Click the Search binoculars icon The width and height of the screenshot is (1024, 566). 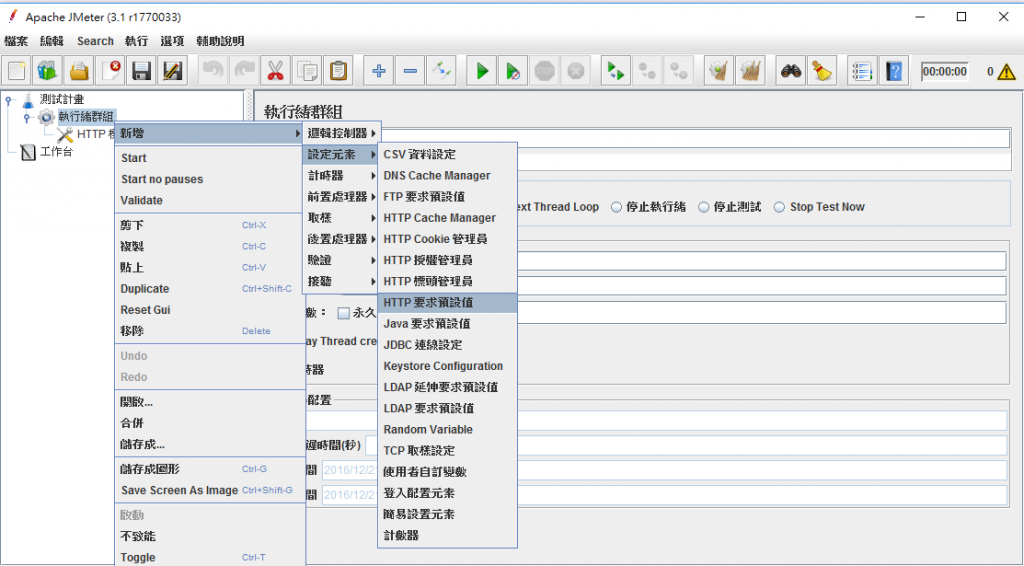[x=791, y=71]
